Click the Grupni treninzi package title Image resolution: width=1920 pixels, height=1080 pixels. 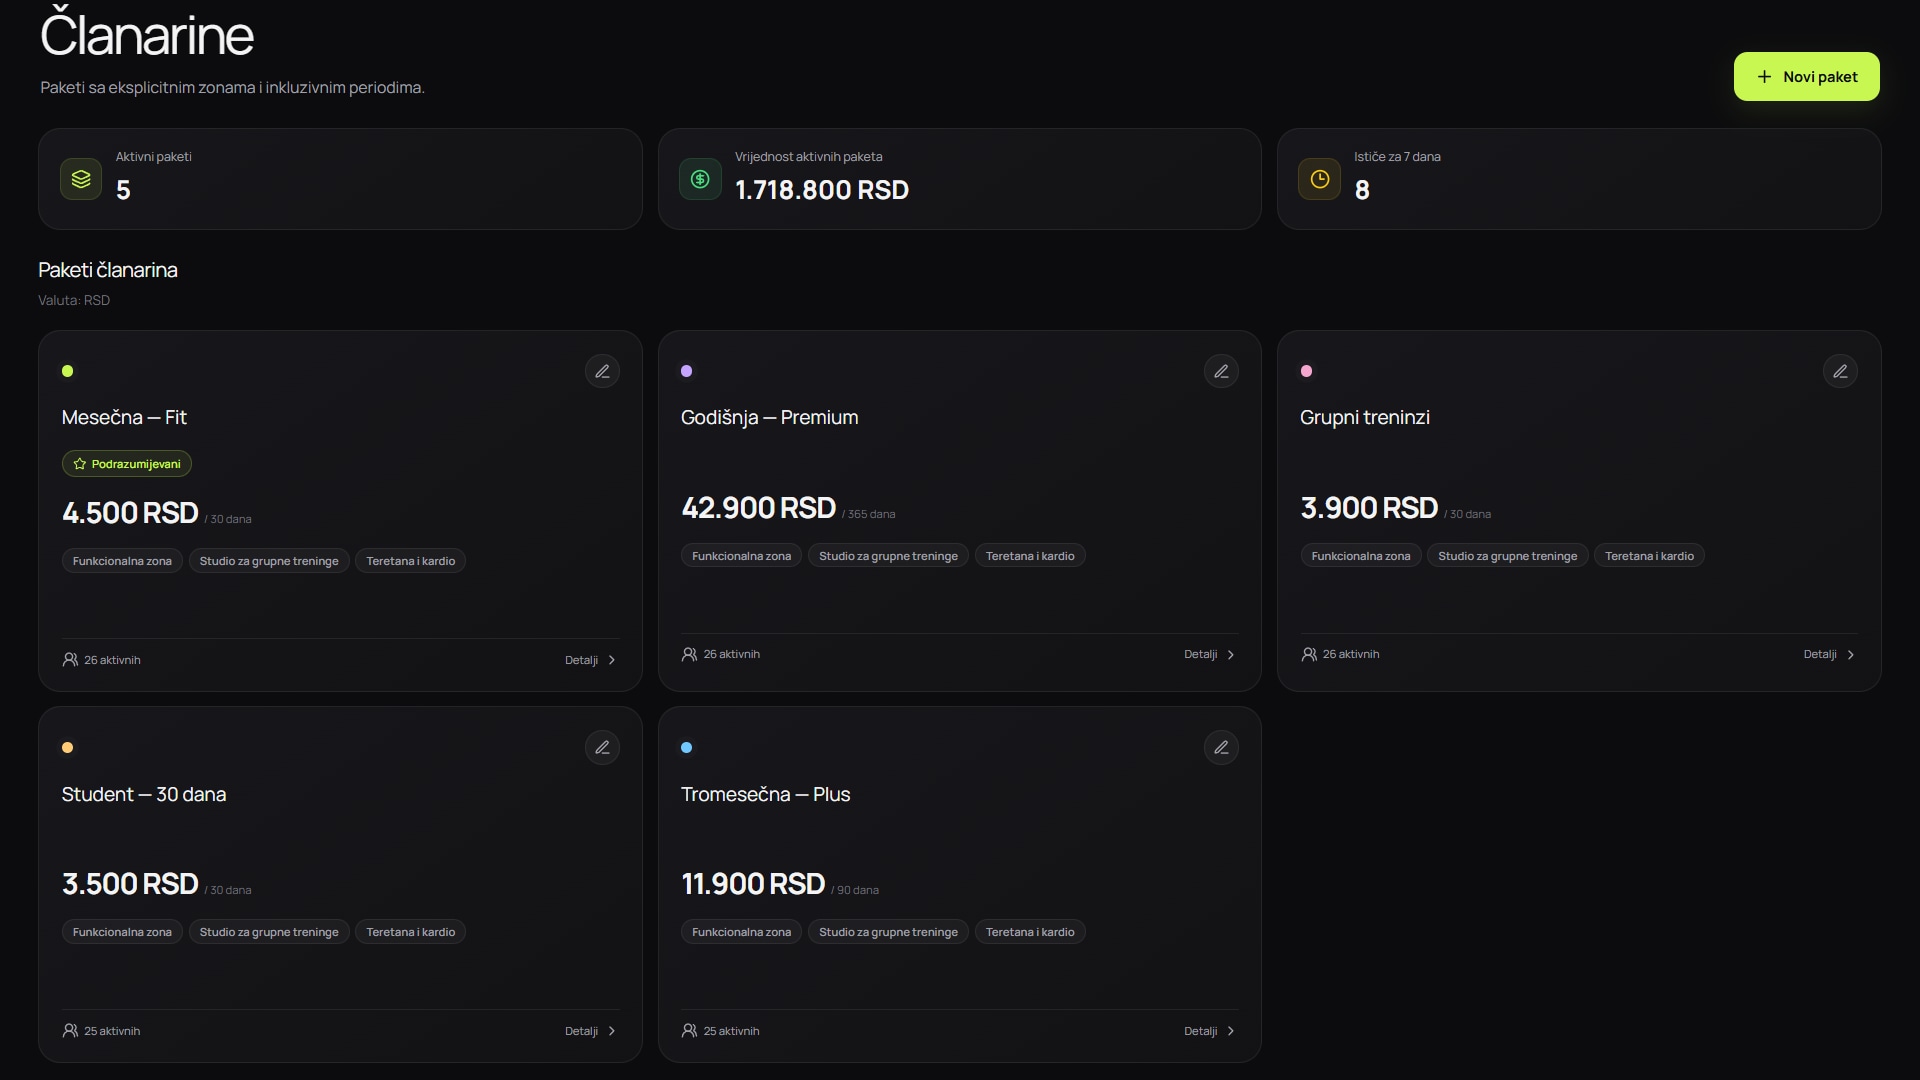pyautogui.click(x=1365, y=418)
